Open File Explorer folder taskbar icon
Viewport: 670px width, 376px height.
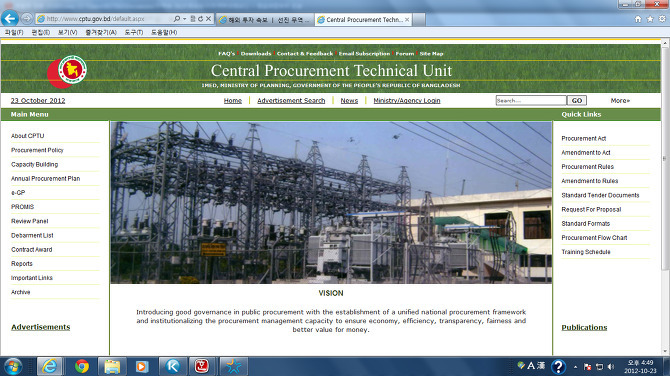[x=112, y=367]
